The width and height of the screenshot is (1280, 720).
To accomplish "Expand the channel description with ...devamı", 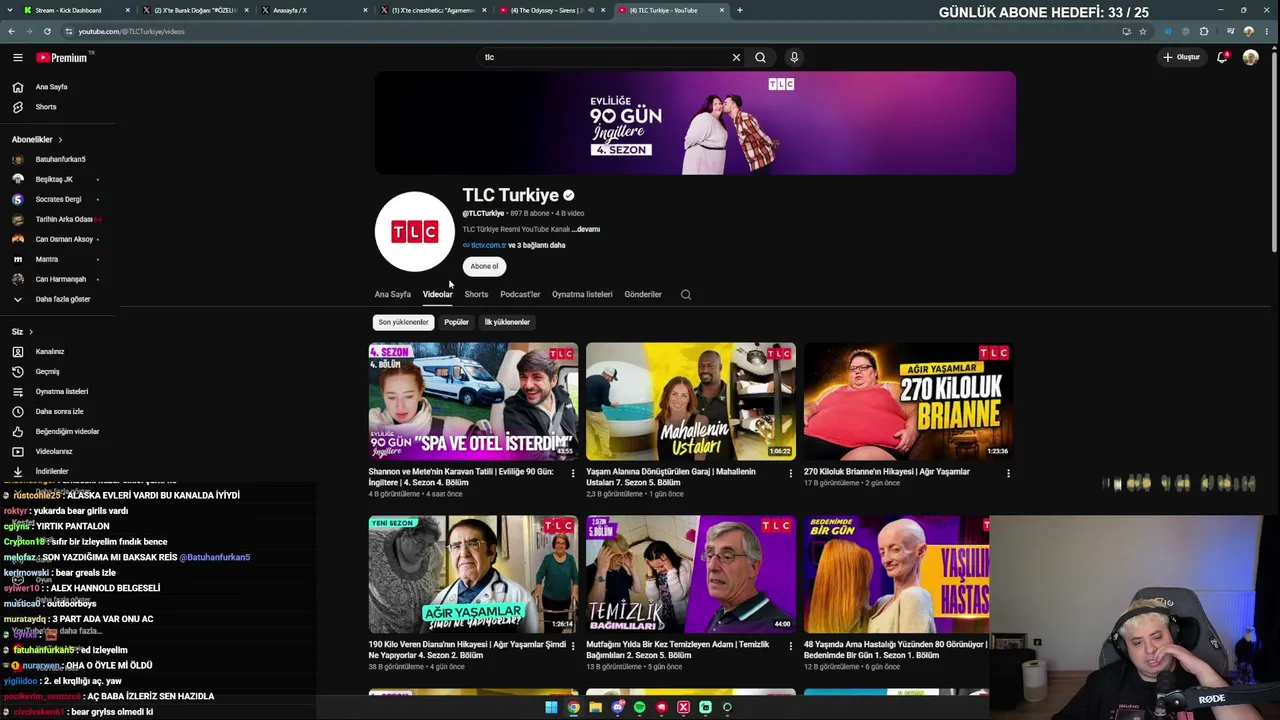I will click(586, 229).
